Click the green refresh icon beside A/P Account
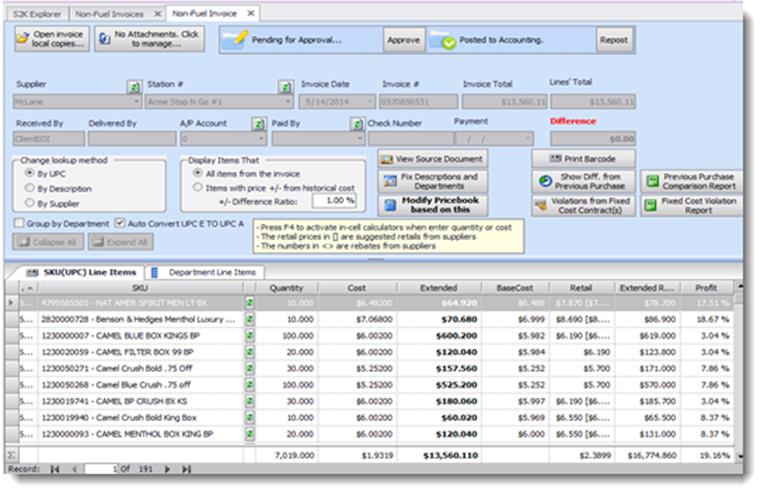The height and width of the screenshot is (495, 764). pos(257,124)
